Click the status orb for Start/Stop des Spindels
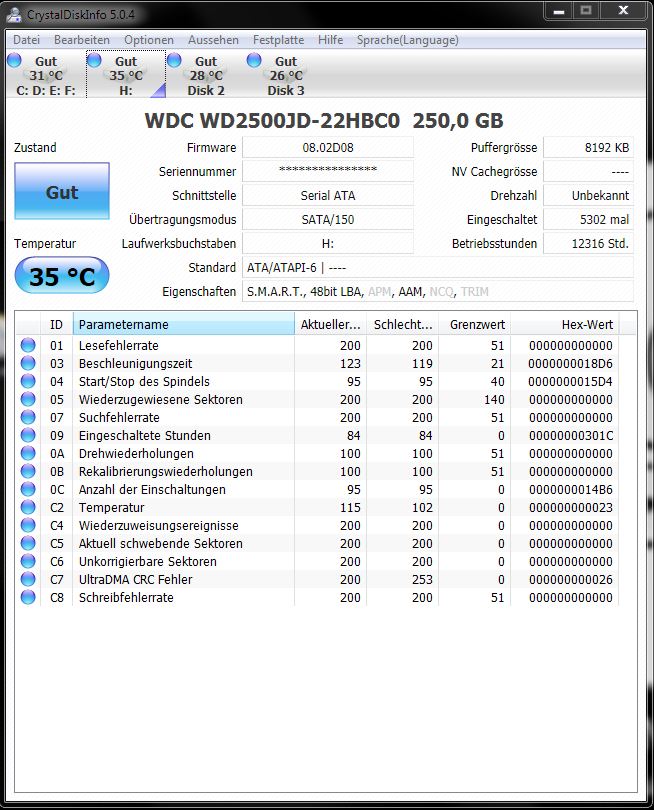This screenshot has width=654, height=810. 28,381
